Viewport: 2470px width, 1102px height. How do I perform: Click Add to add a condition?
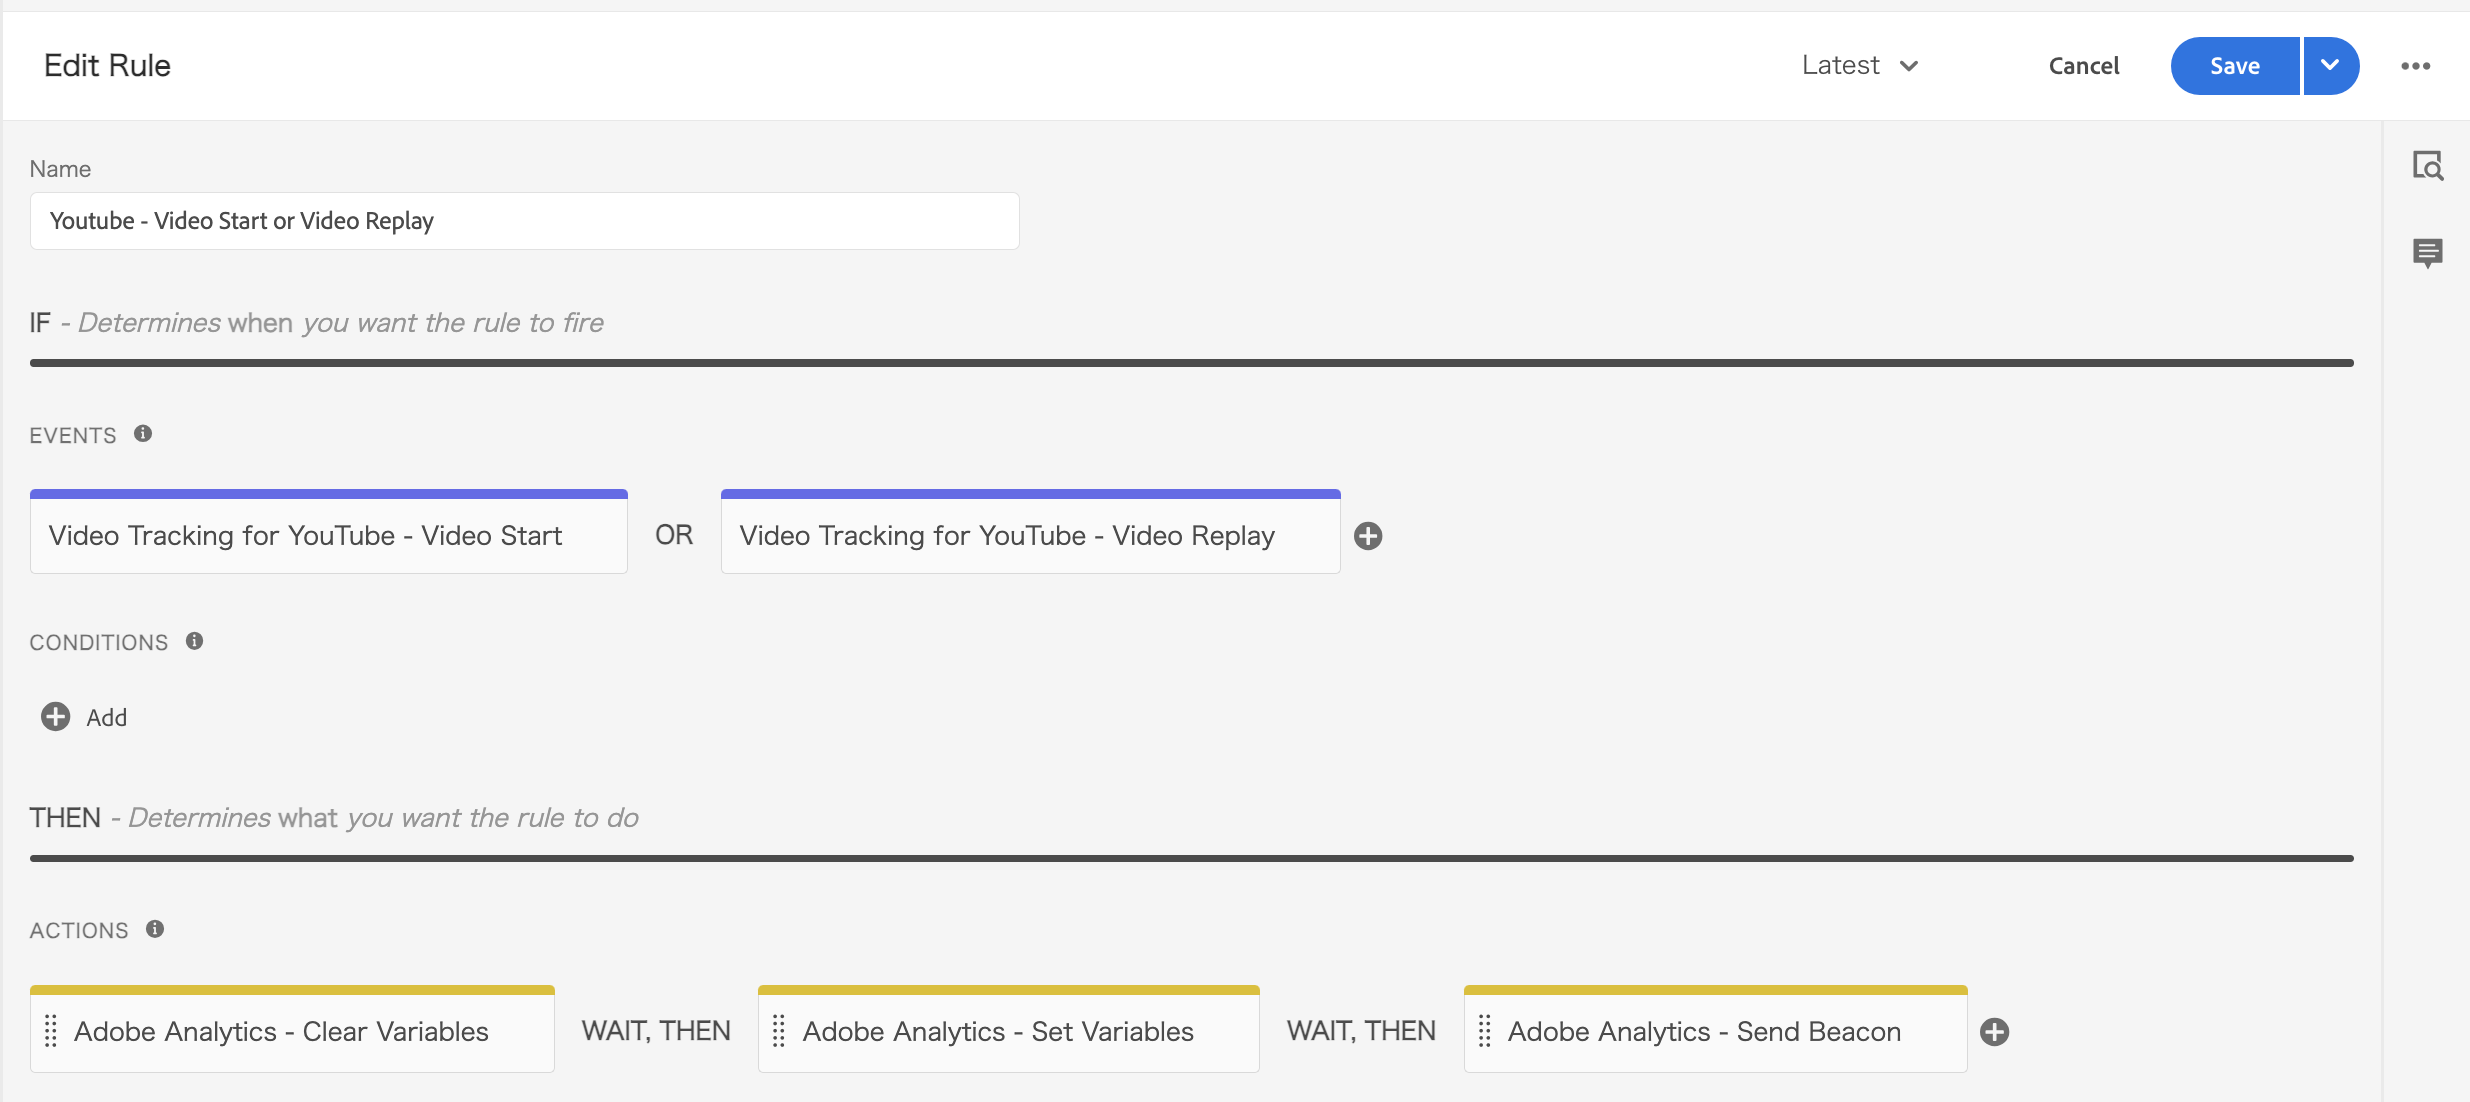click(x=106, y=718)
